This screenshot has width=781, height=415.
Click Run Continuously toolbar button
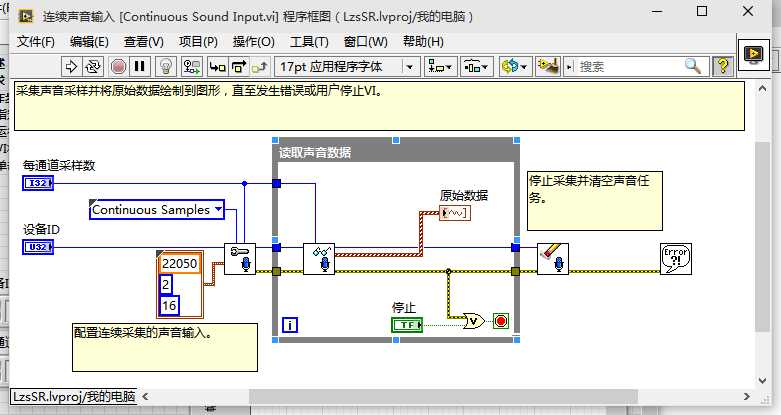click(x=93, y=66)
